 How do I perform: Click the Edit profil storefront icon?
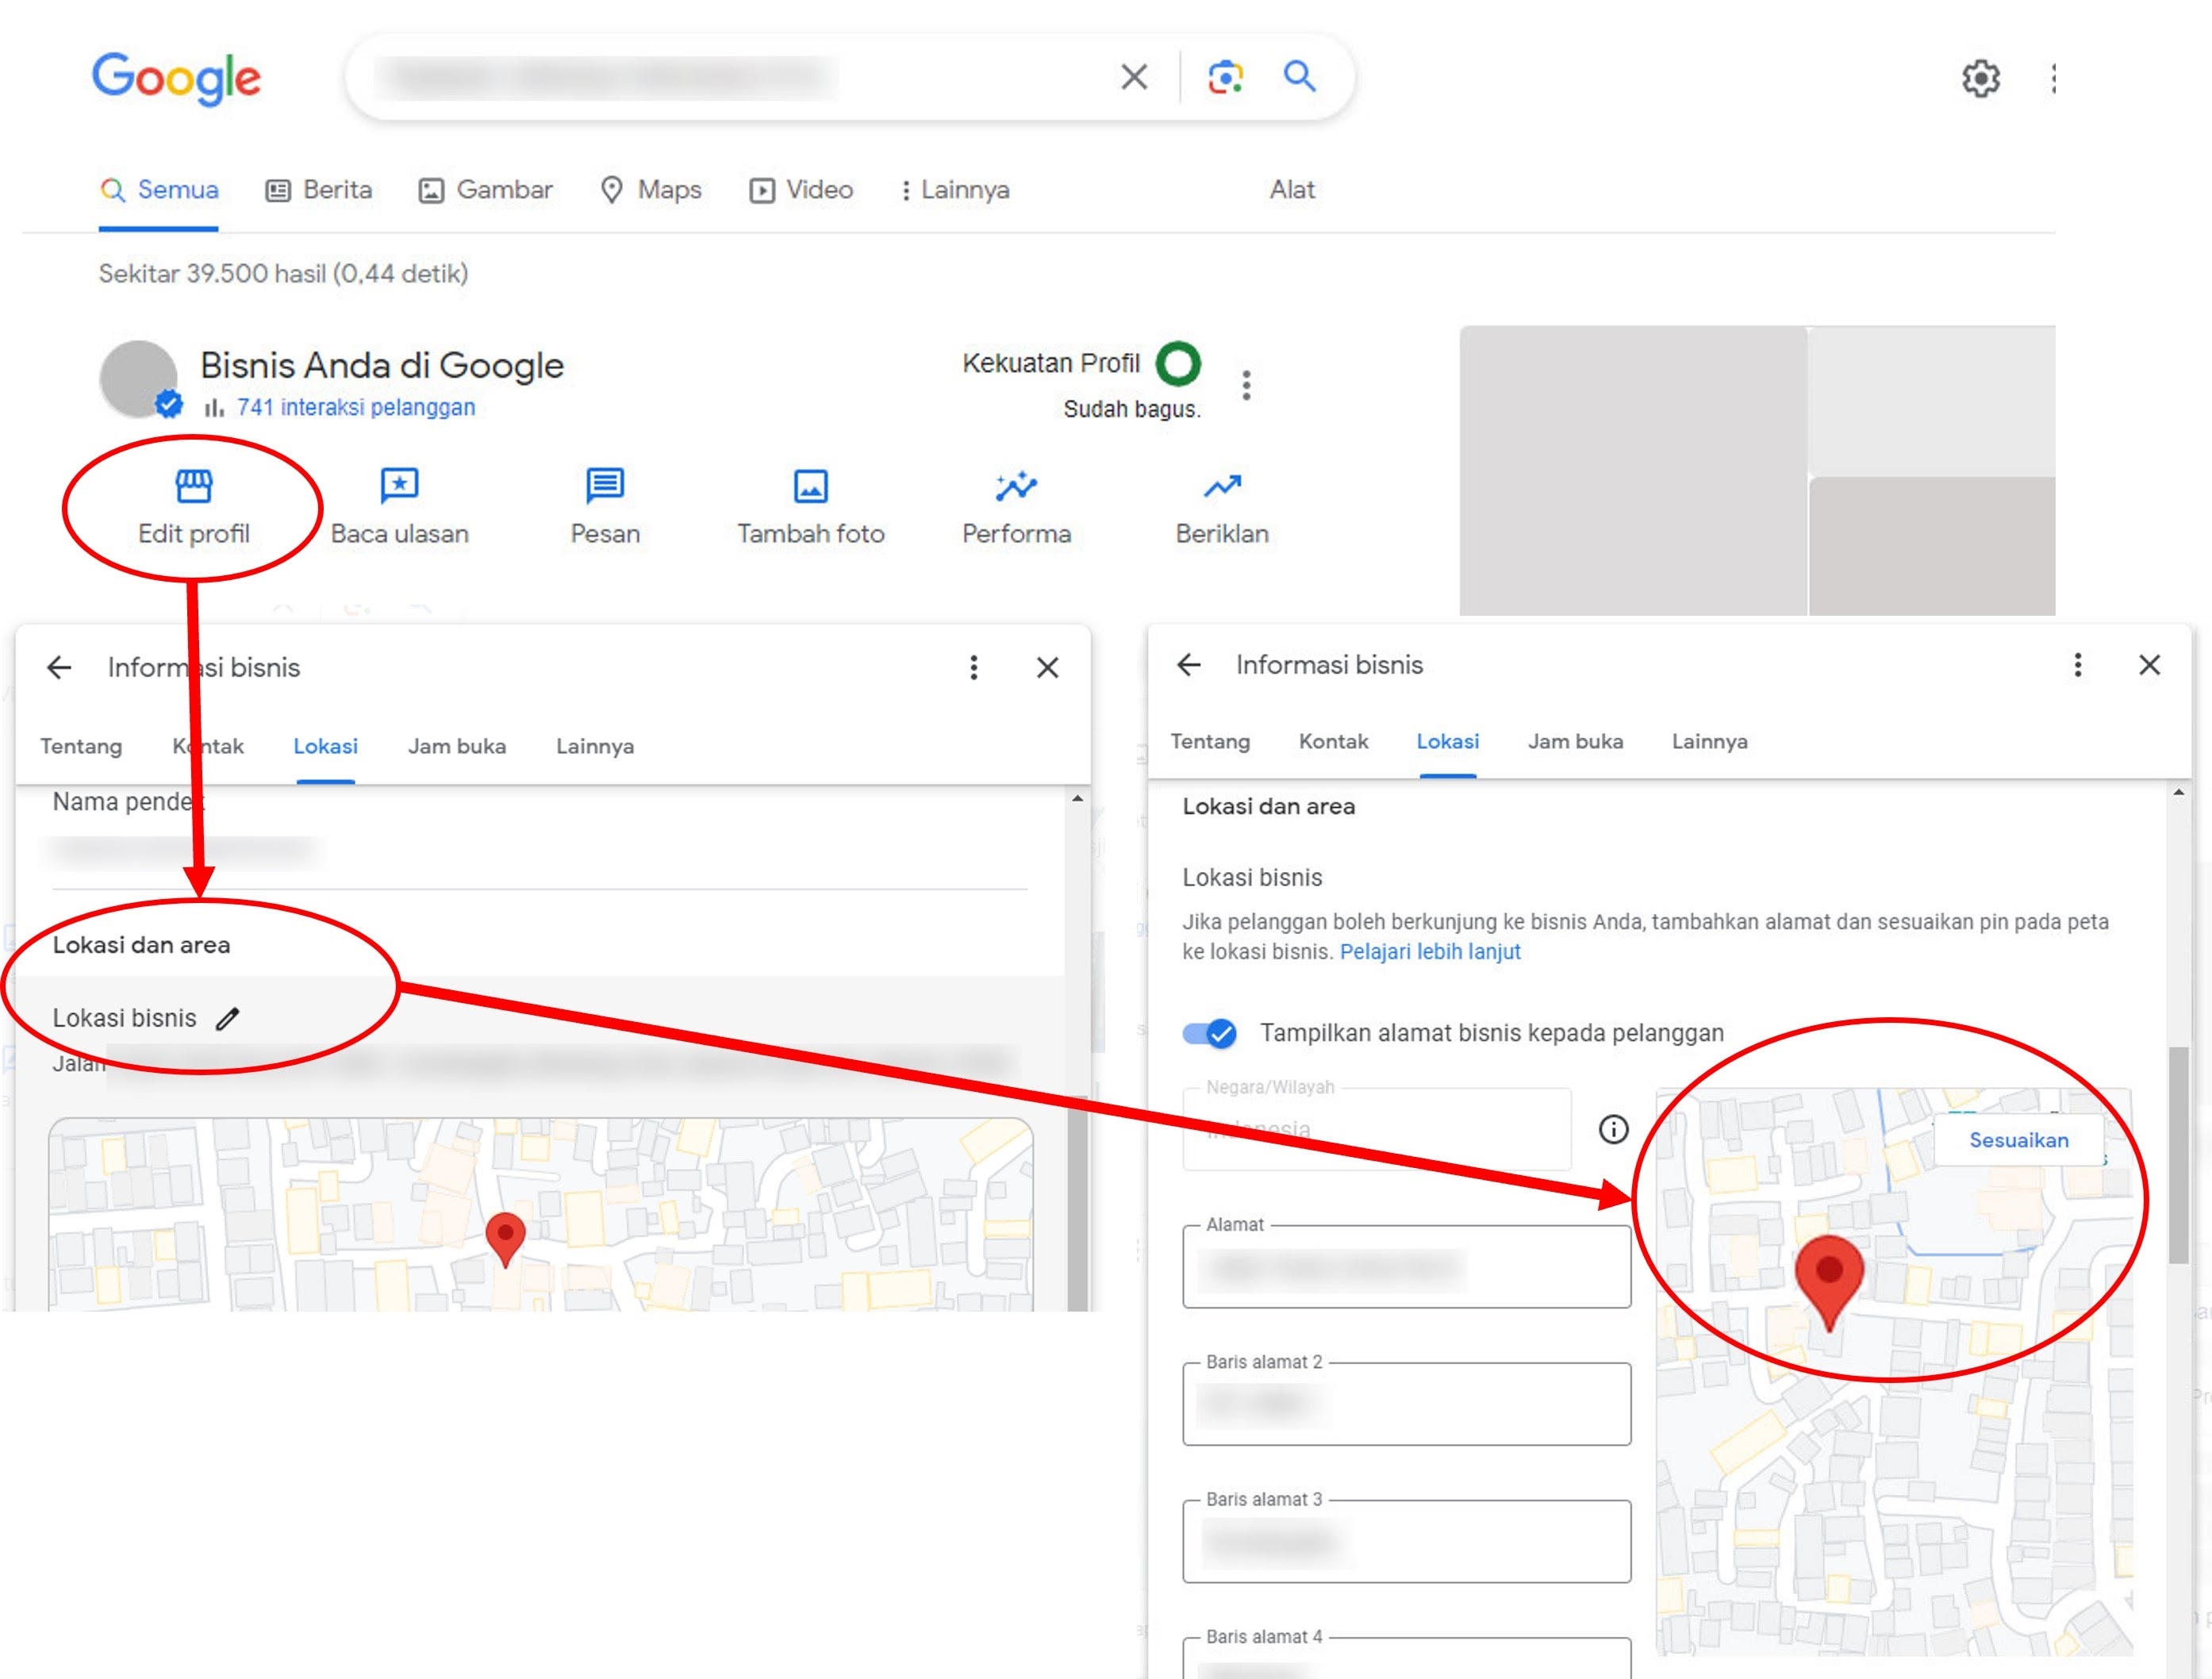pos(193,486)
